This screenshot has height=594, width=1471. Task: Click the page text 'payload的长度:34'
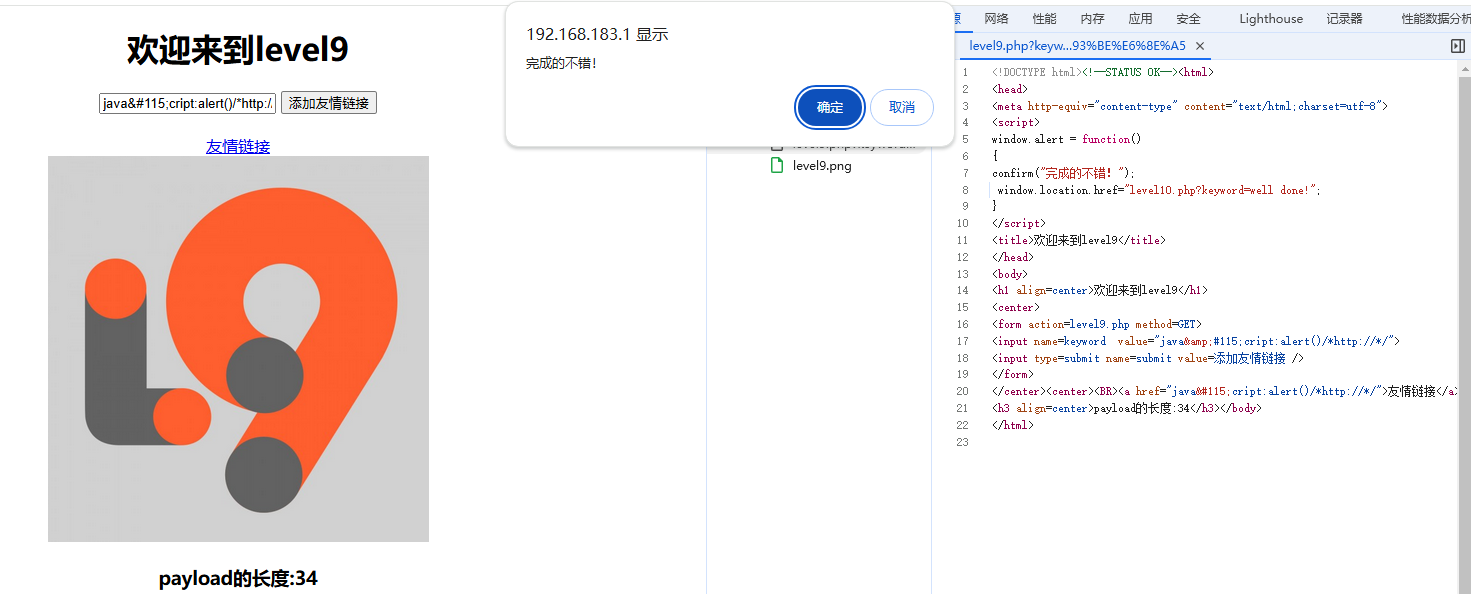point(238,578)
